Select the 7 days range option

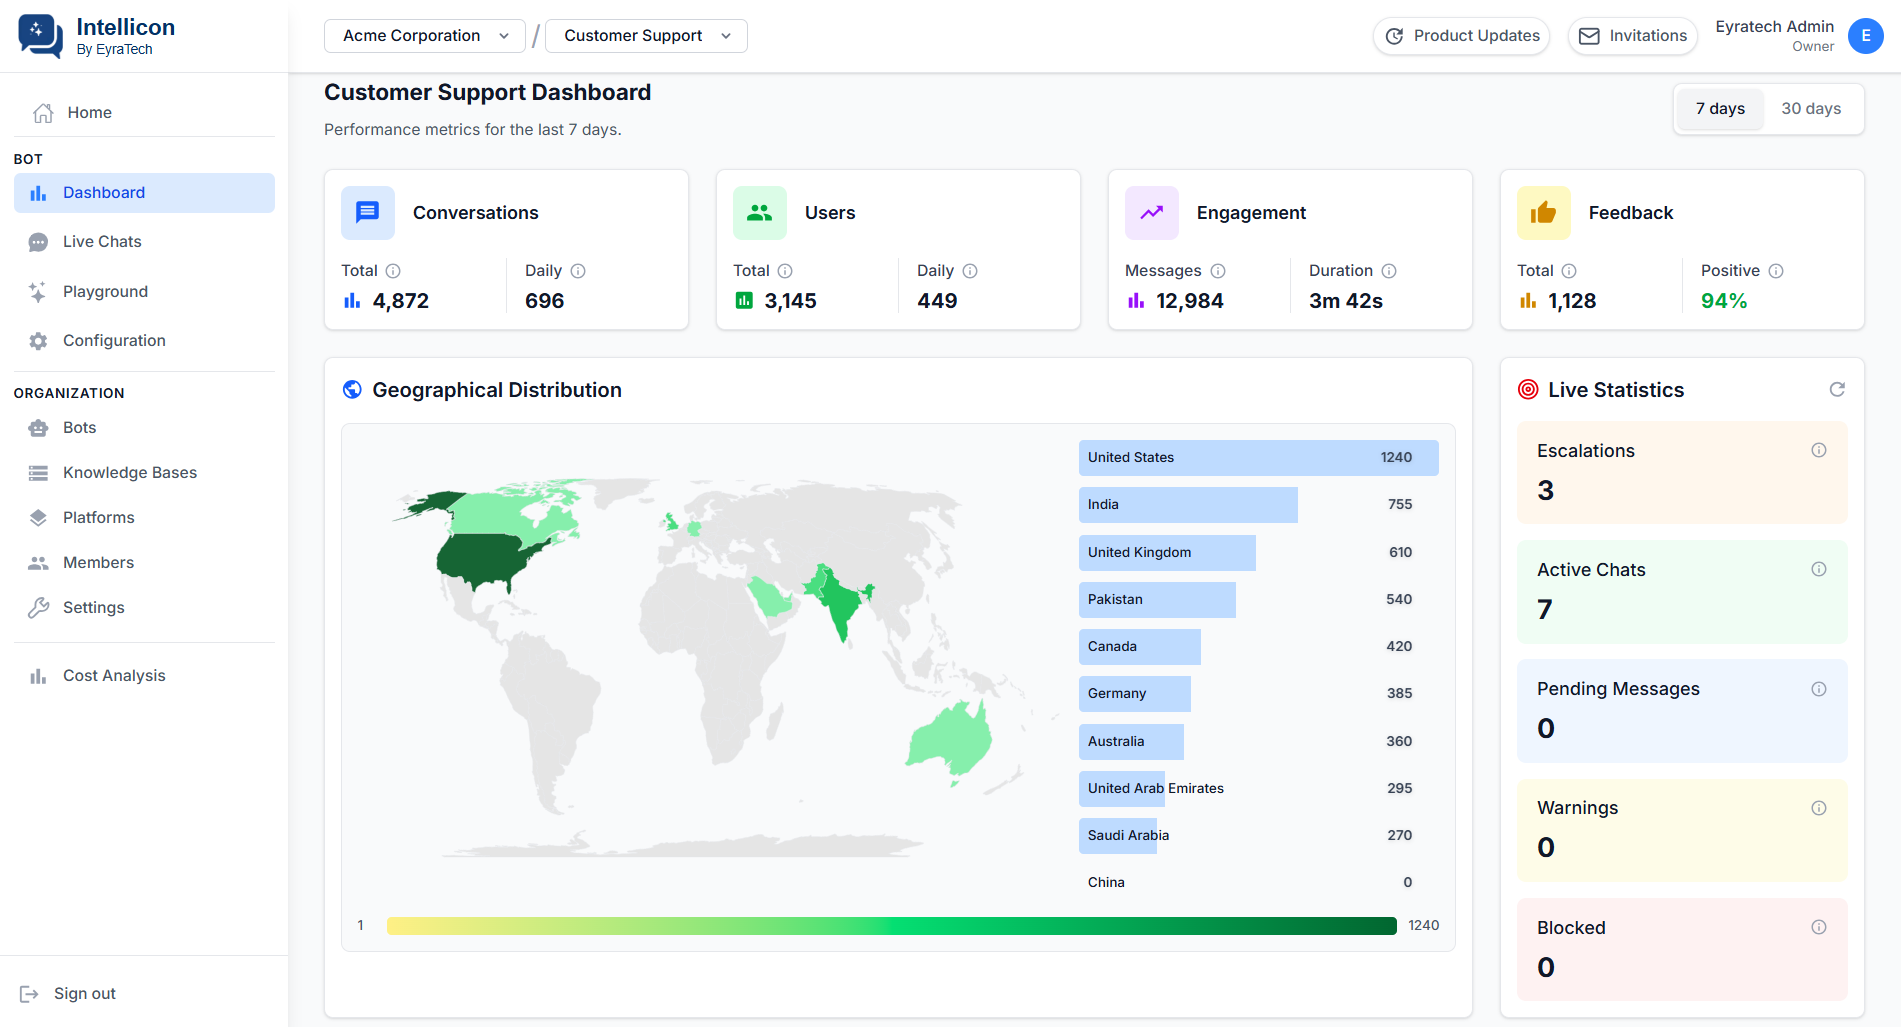[x=1720, y=109]
